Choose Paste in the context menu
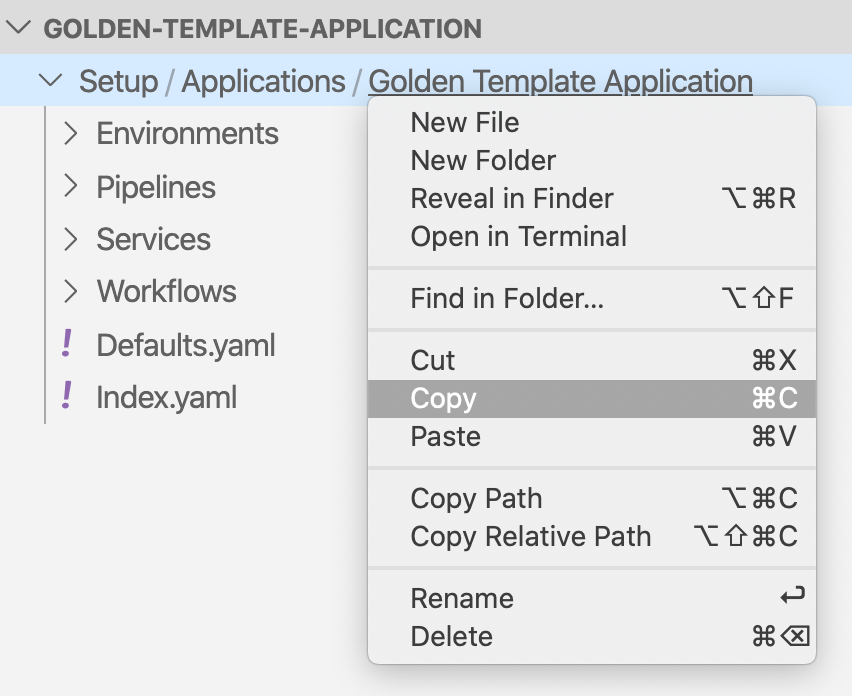The image size is (852, 696). click(592, 436)
